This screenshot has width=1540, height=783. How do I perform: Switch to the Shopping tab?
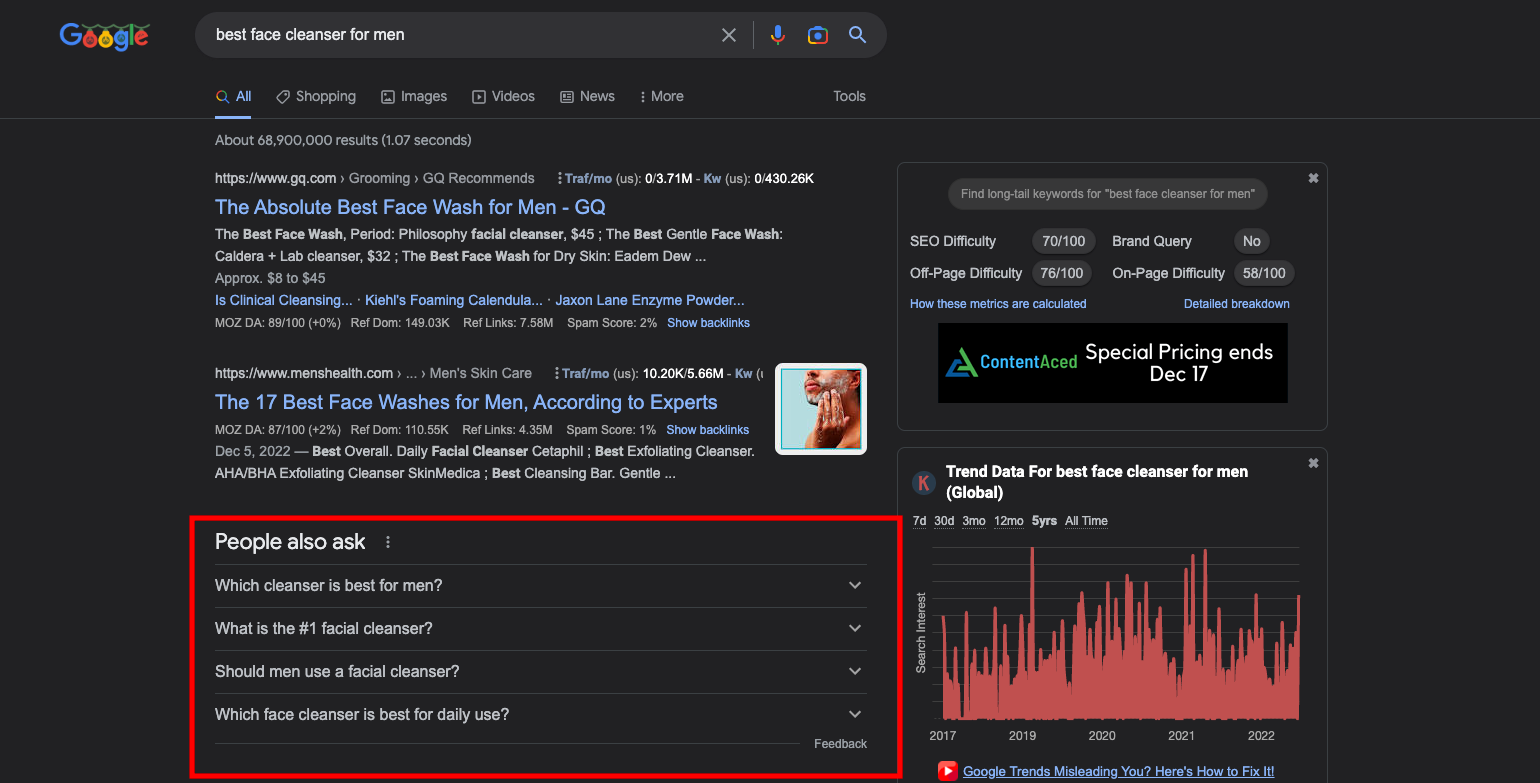click(316, 96)
